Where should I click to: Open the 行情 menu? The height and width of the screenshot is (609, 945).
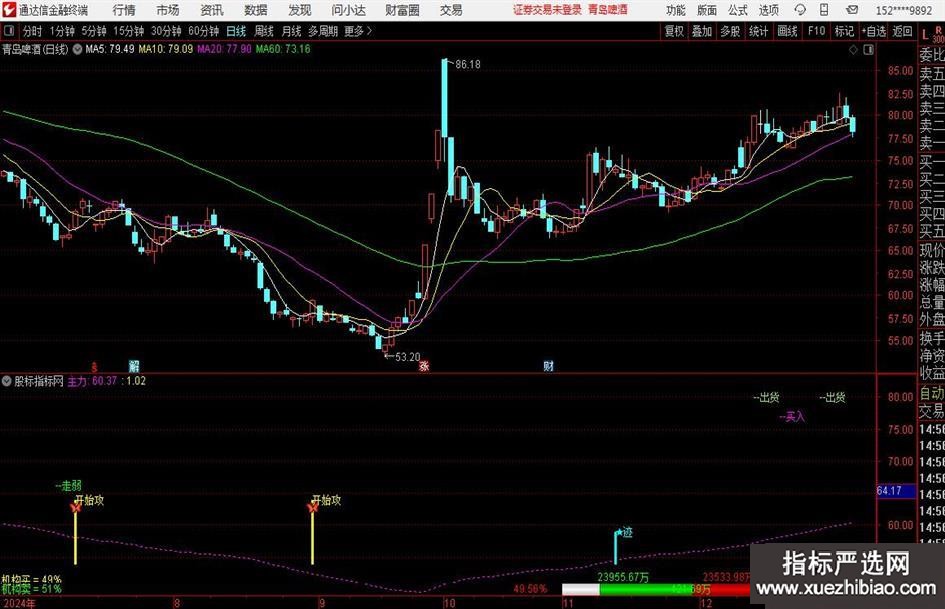[x=124, y=10]
